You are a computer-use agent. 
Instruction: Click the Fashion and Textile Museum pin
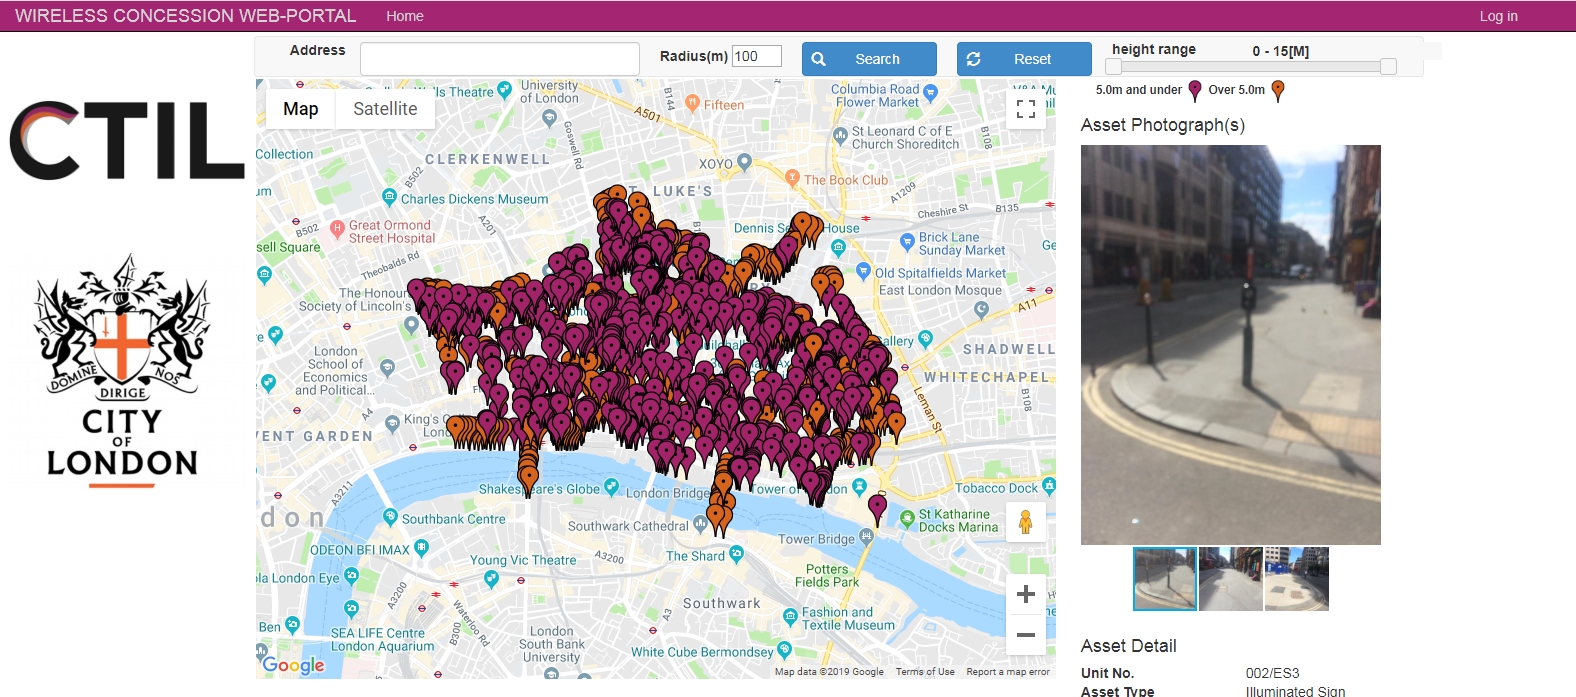[x=790, y=615]
